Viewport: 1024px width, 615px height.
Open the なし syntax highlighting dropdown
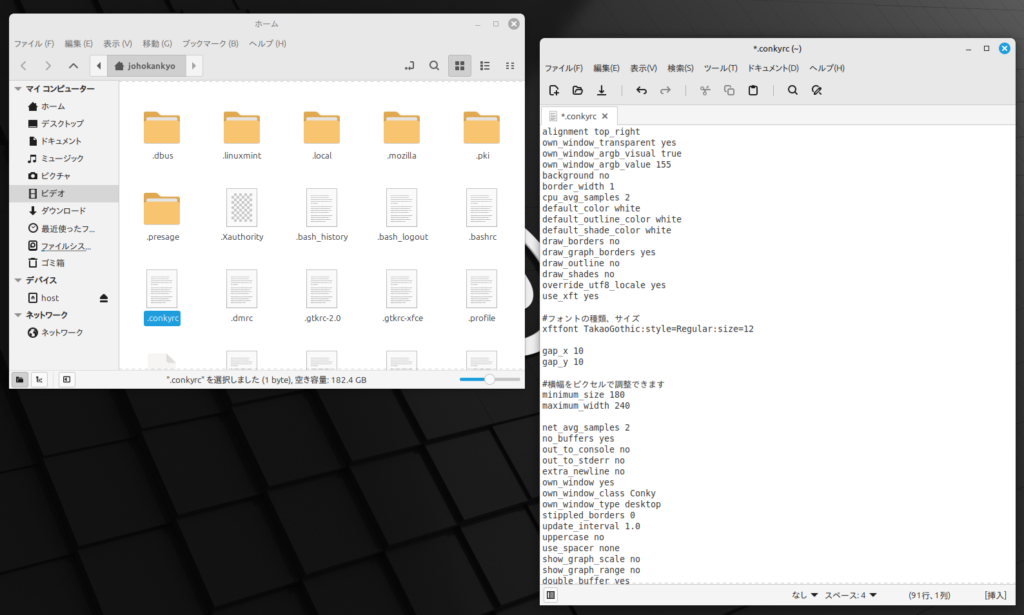point(802,595)
